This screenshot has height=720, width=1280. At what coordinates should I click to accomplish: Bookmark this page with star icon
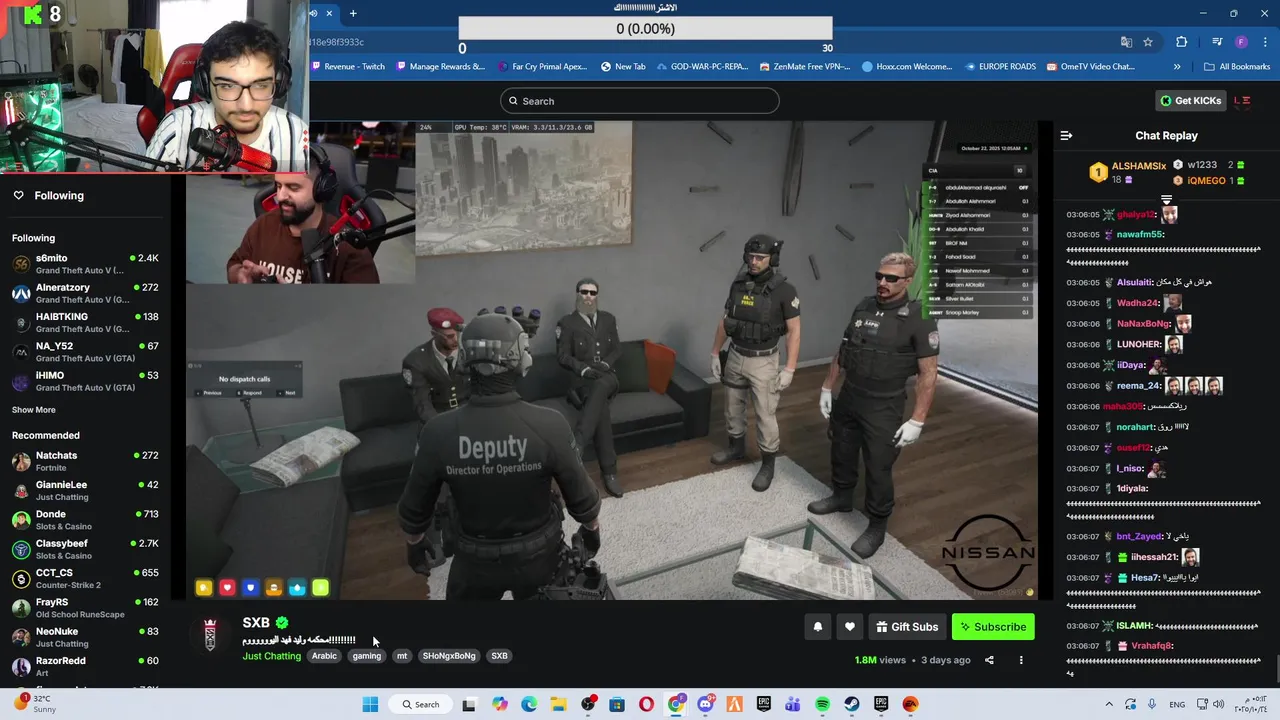click(1148, 42)
